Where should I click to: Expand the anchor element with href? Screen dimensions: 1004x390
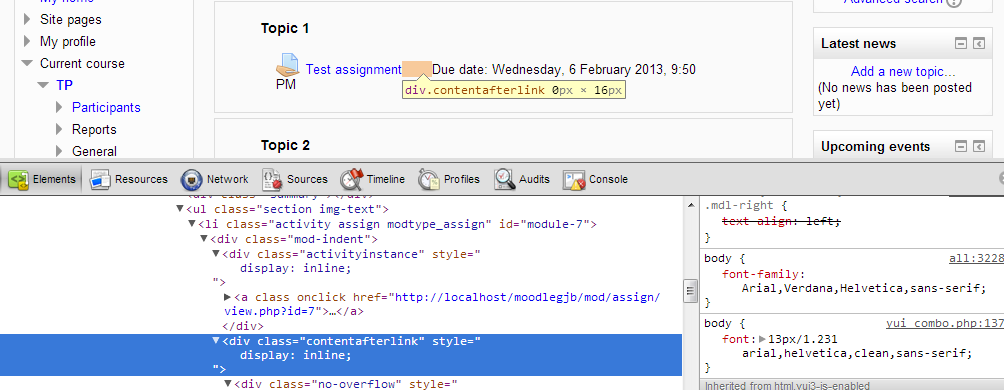pyautogui.click(x=227, y=298)
